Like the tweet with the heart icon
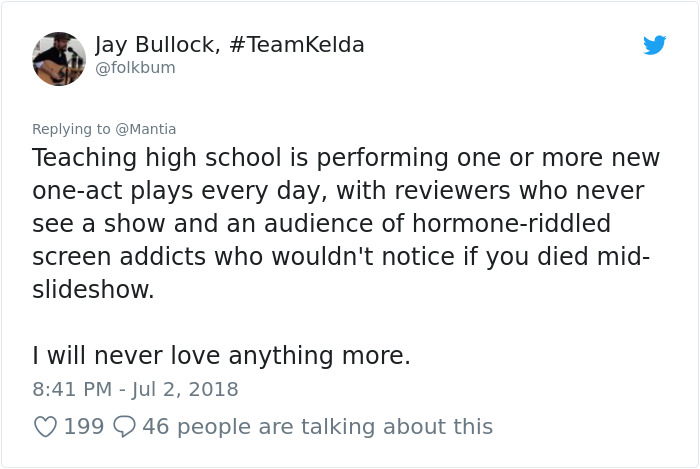The height and width of the screenshot is (469, 700). tap(45, 427)
